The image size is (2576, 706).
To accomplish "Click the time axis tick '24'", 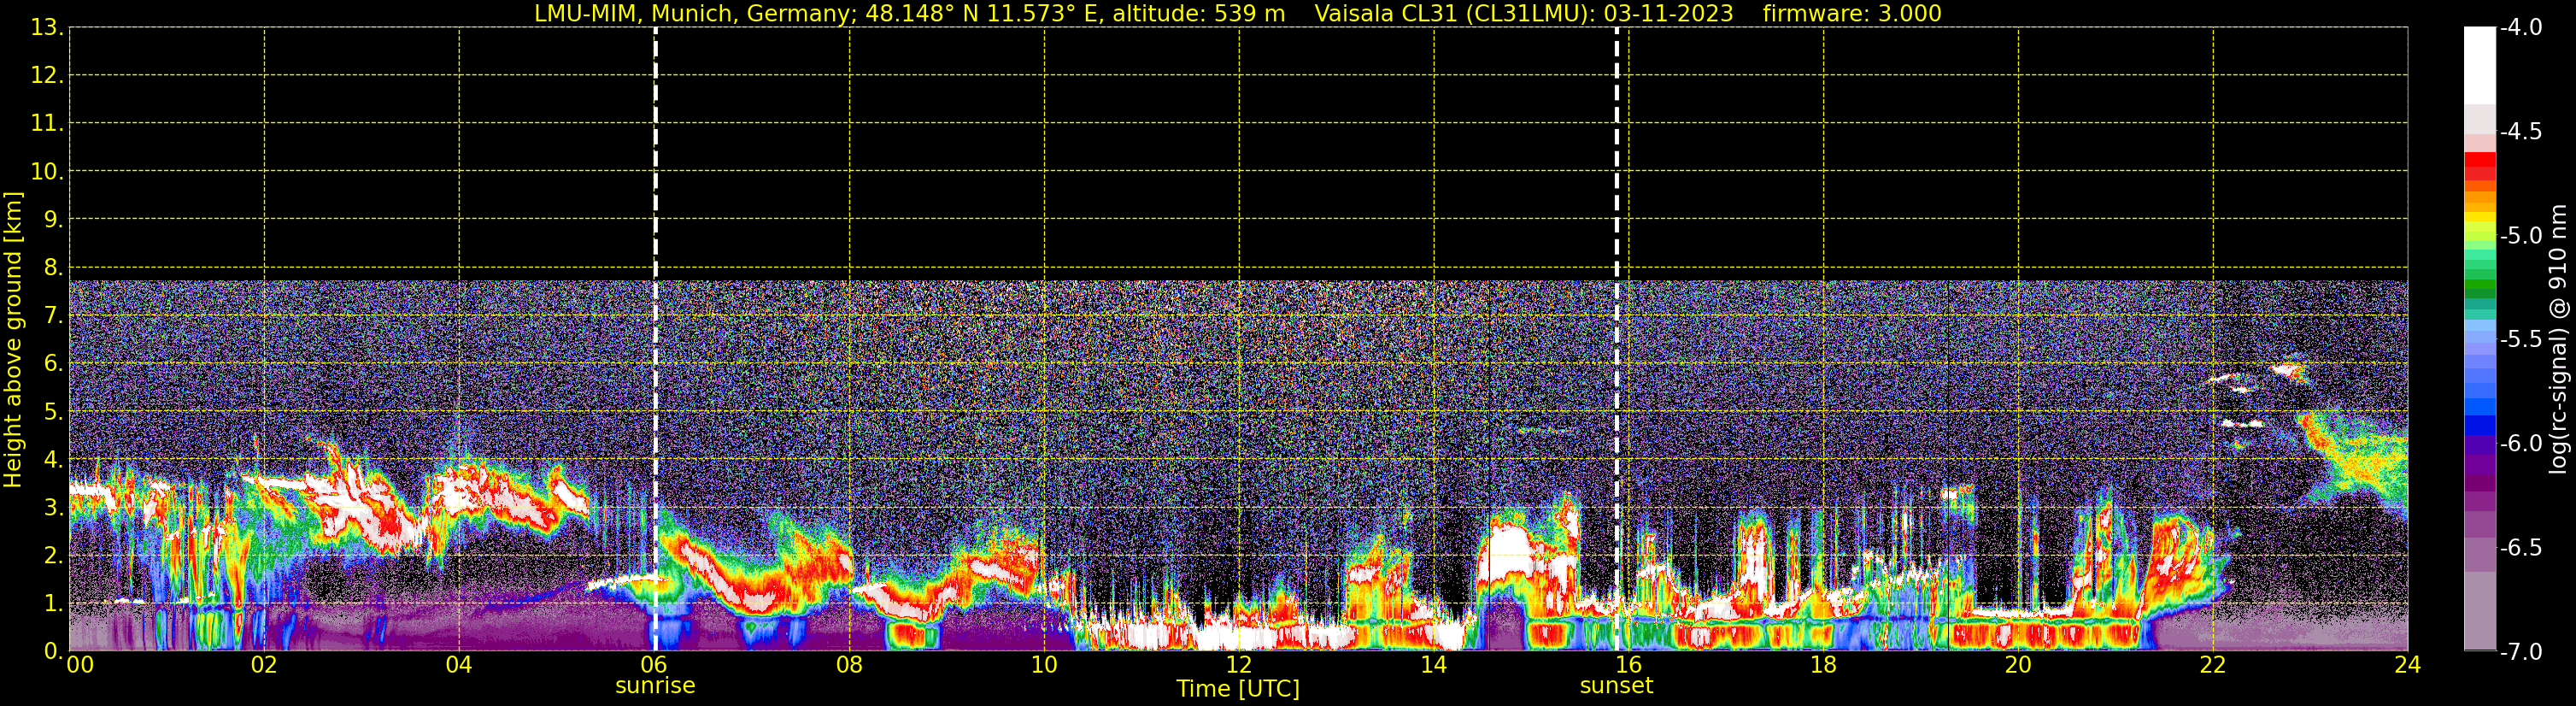I will (x=2408, y=665).
